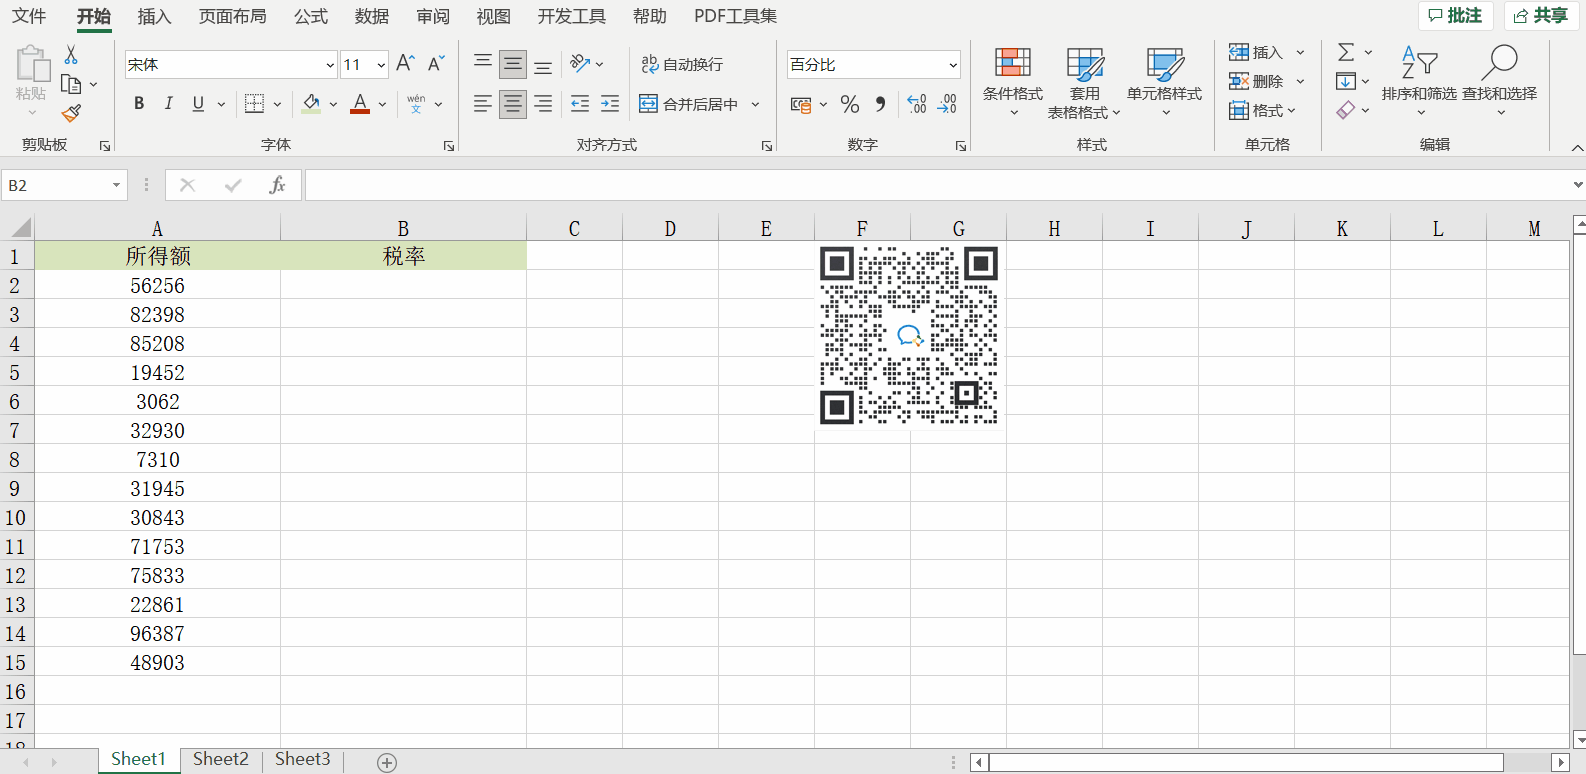The image size is (1586, 774).
Task: Click the AutoSum sigma icon
Action: click(x=1346, y=52)
